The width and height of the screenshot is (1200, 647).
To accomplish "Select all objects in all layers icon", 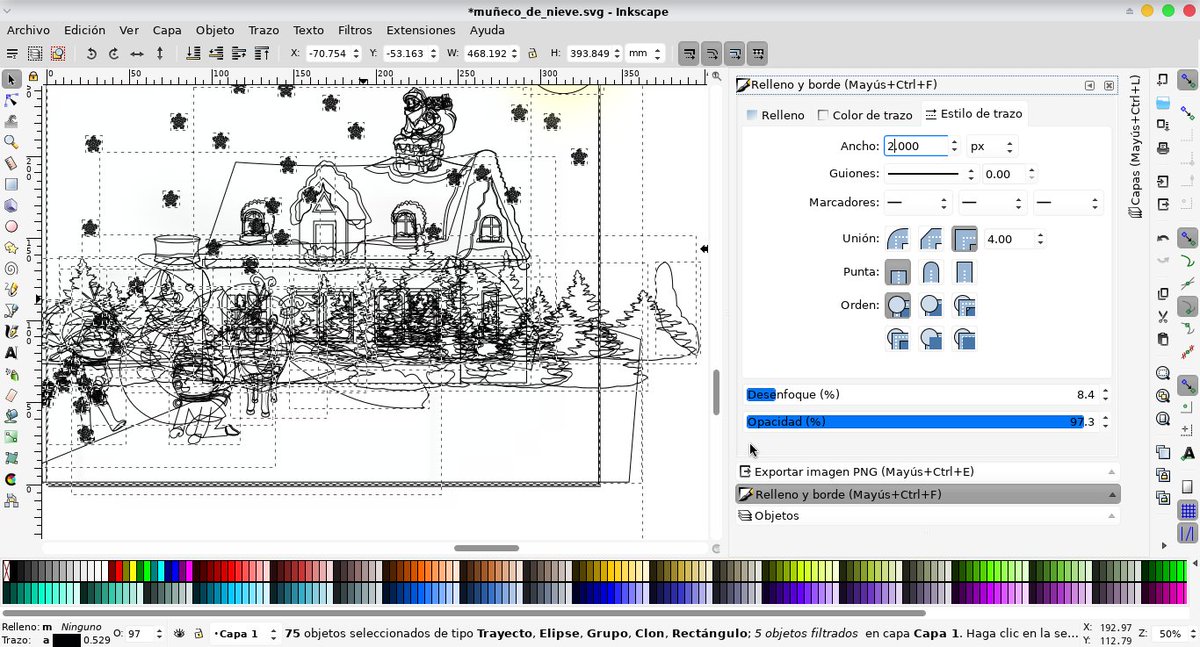I will (35, 53).
